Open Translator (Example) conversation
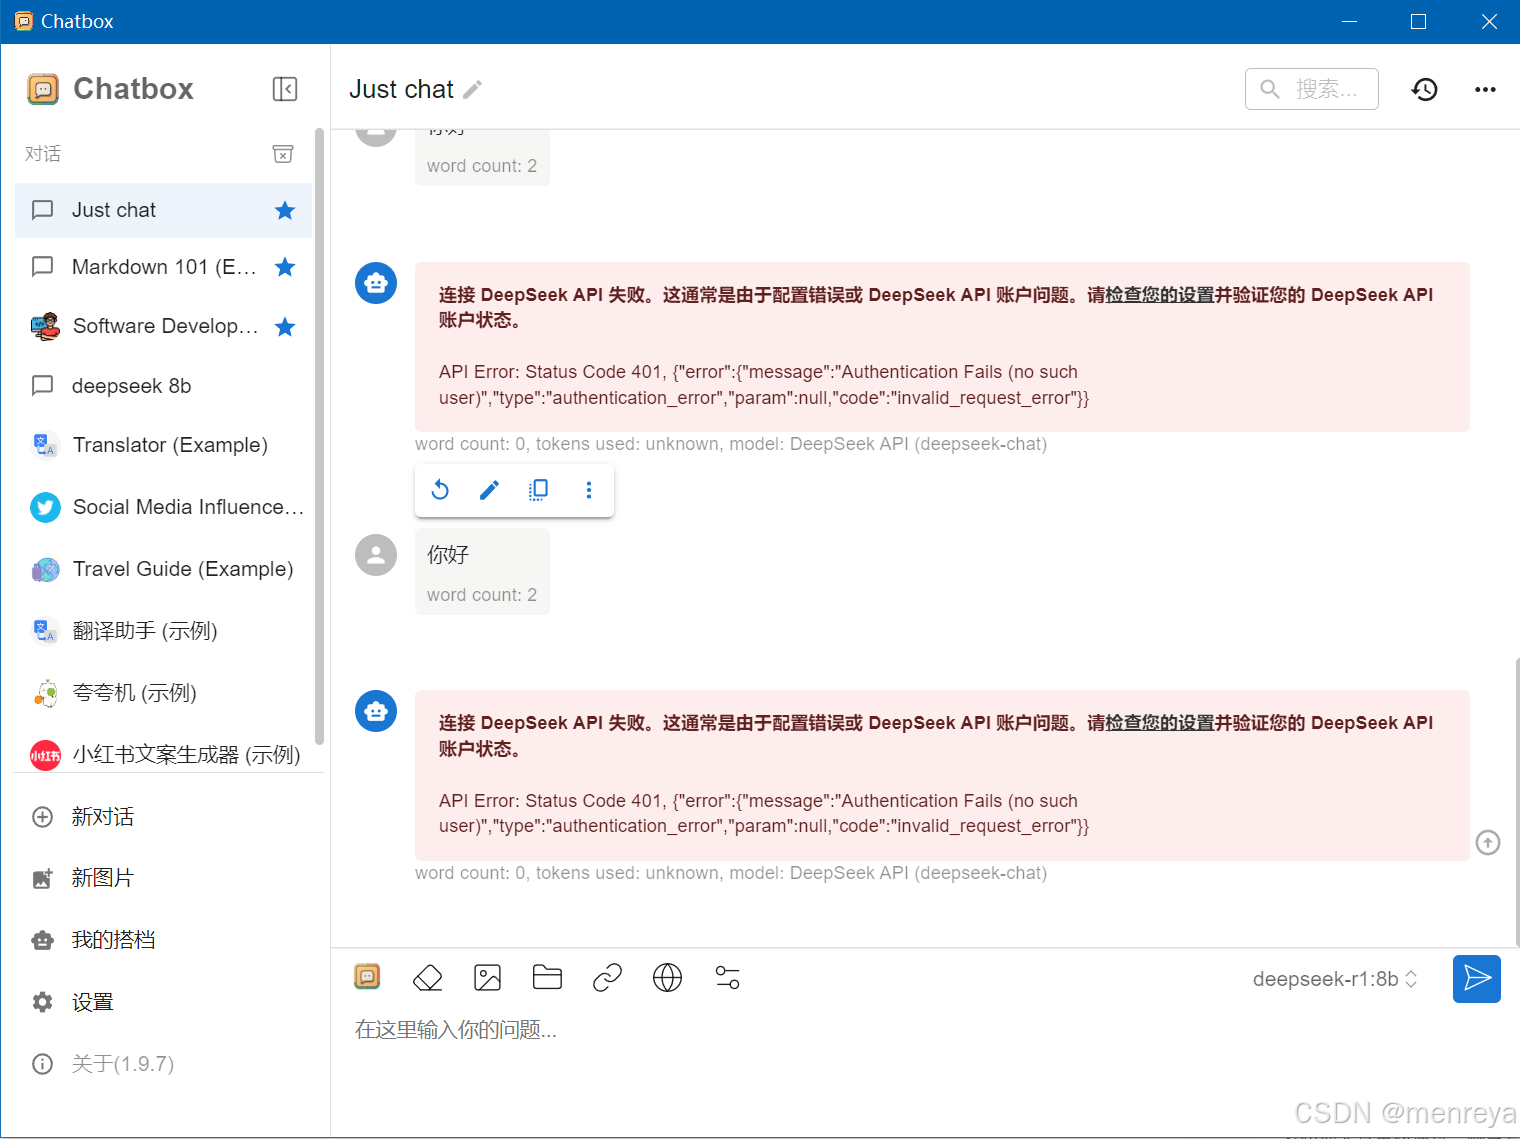 pyautogui.click(x=163, y=445)
